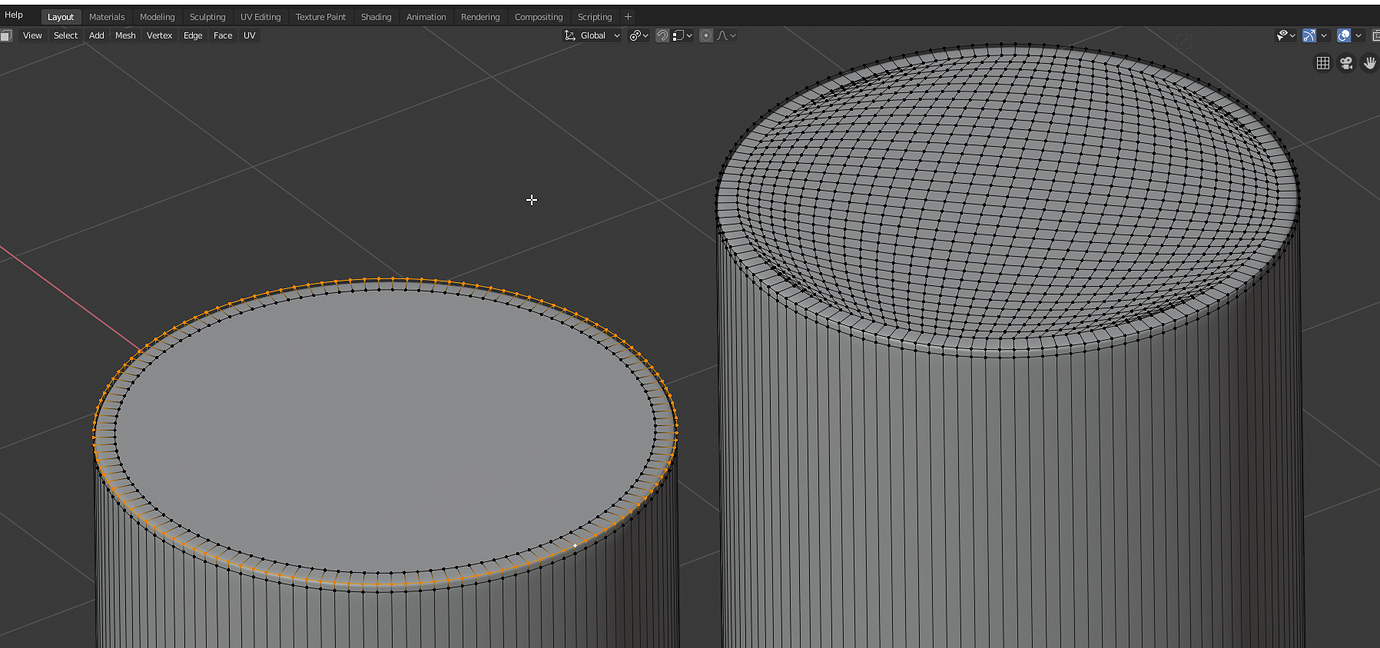Open the Vertex menu
1380x648 pixels.
click(159, 35)
